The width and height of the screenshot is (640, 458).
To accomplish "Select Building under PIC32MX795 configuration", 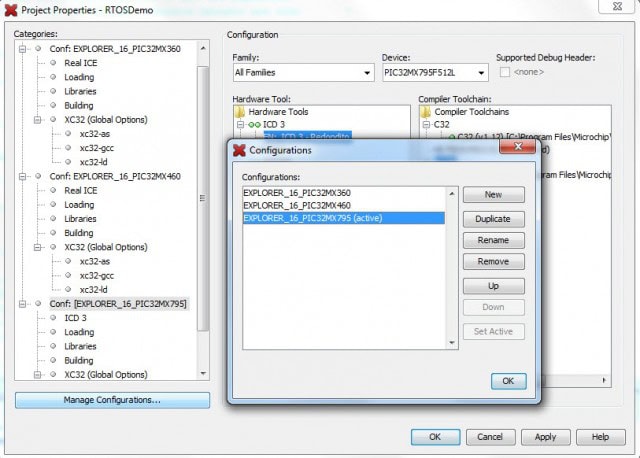I will tap(78, 360).
